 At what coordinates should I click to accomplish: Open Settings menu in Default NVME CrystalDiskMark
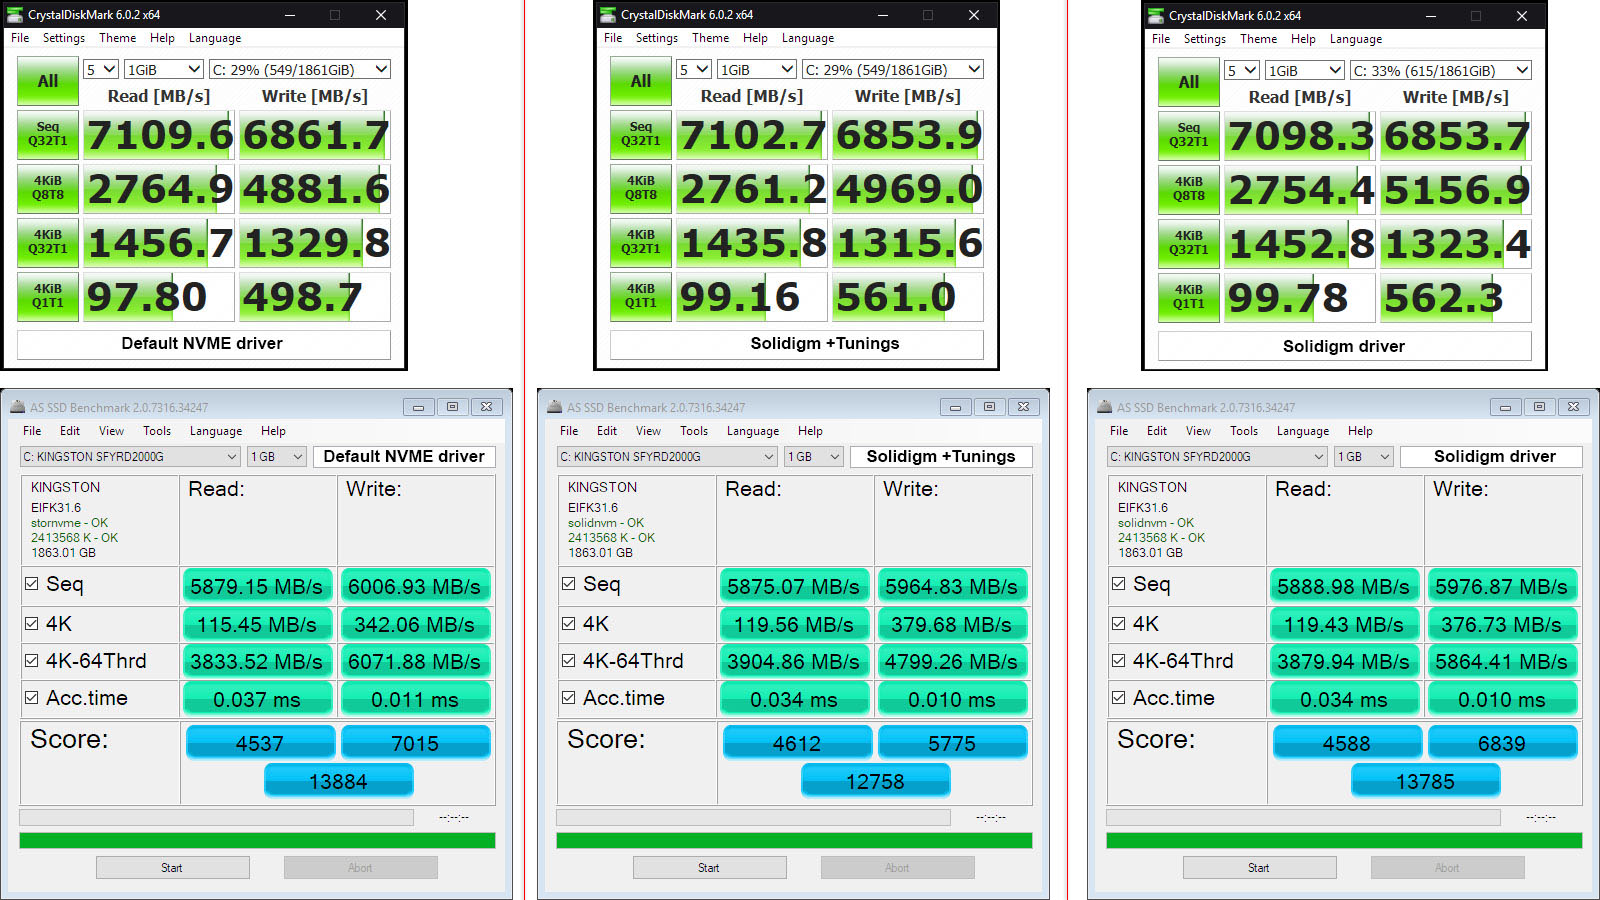[64, 38]
